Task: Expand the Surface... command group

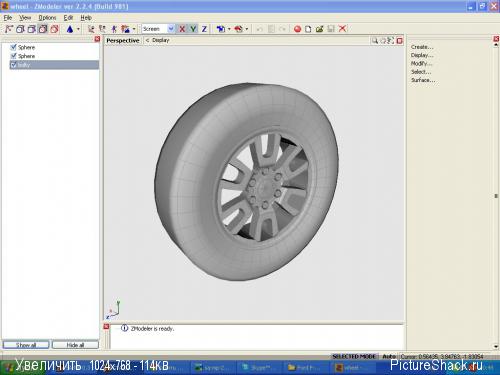Action: (423, 80)
